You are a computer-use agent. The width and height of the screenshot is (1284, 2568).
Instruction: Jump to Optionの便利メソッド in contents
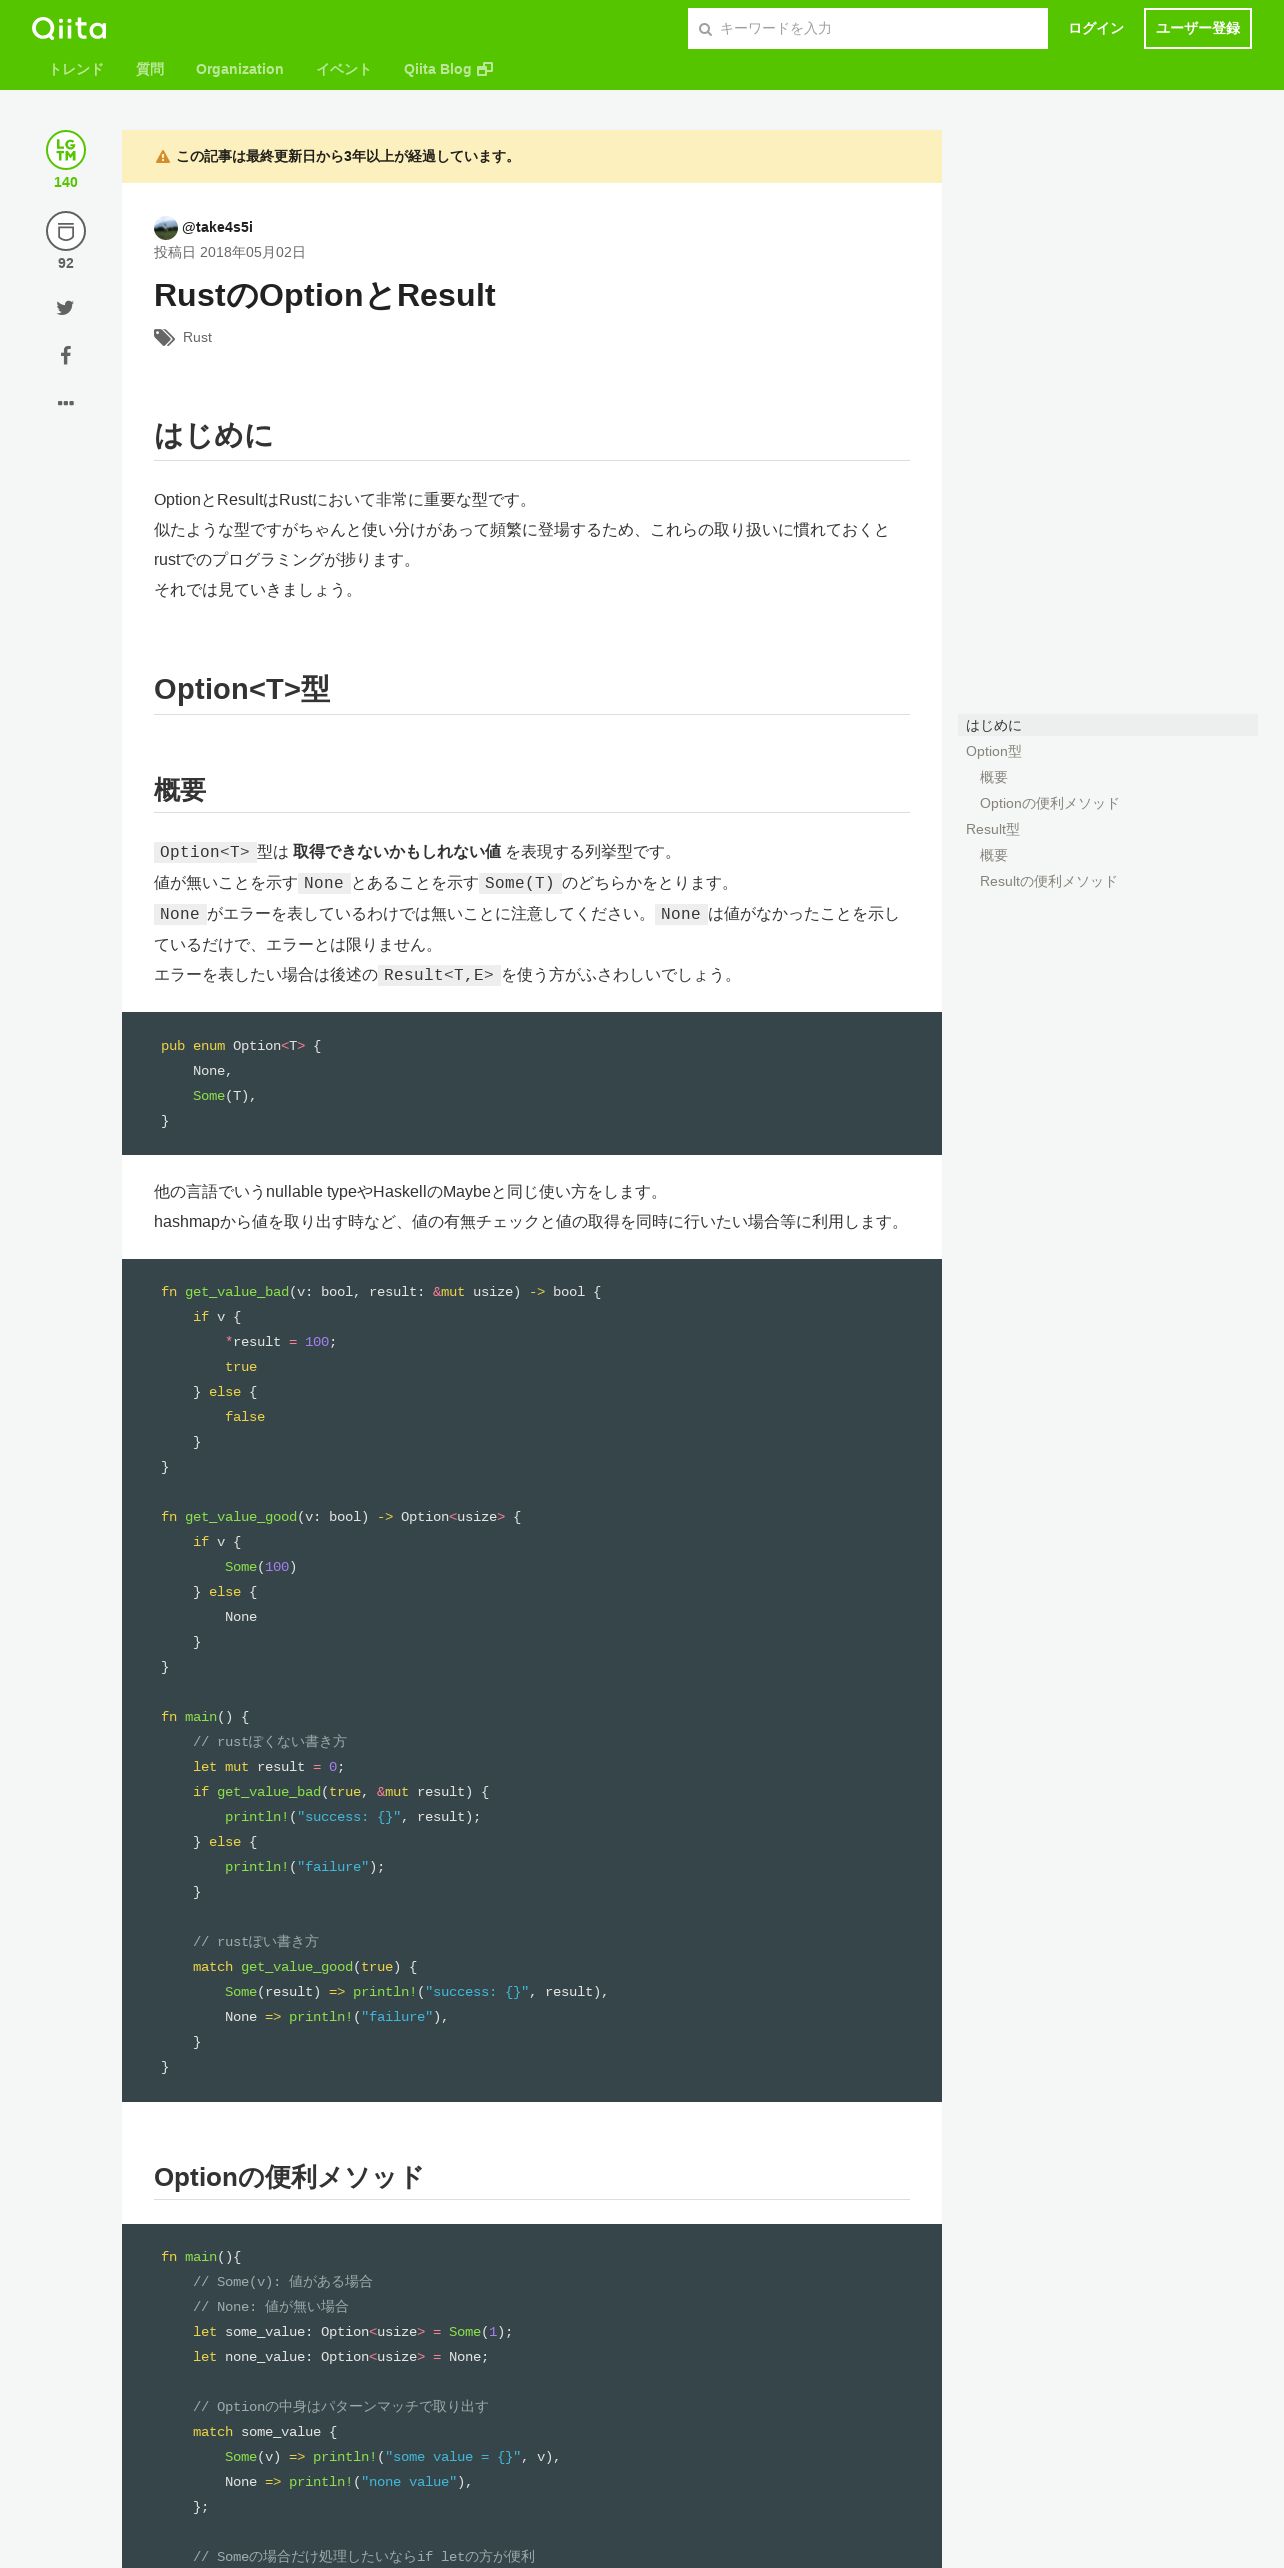(1050, 803)
